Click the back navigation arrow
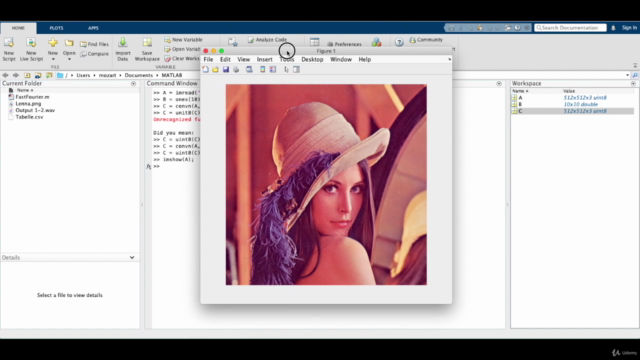Image resolution: width=640 pixels, height=360 pixels. click(5, 75)
